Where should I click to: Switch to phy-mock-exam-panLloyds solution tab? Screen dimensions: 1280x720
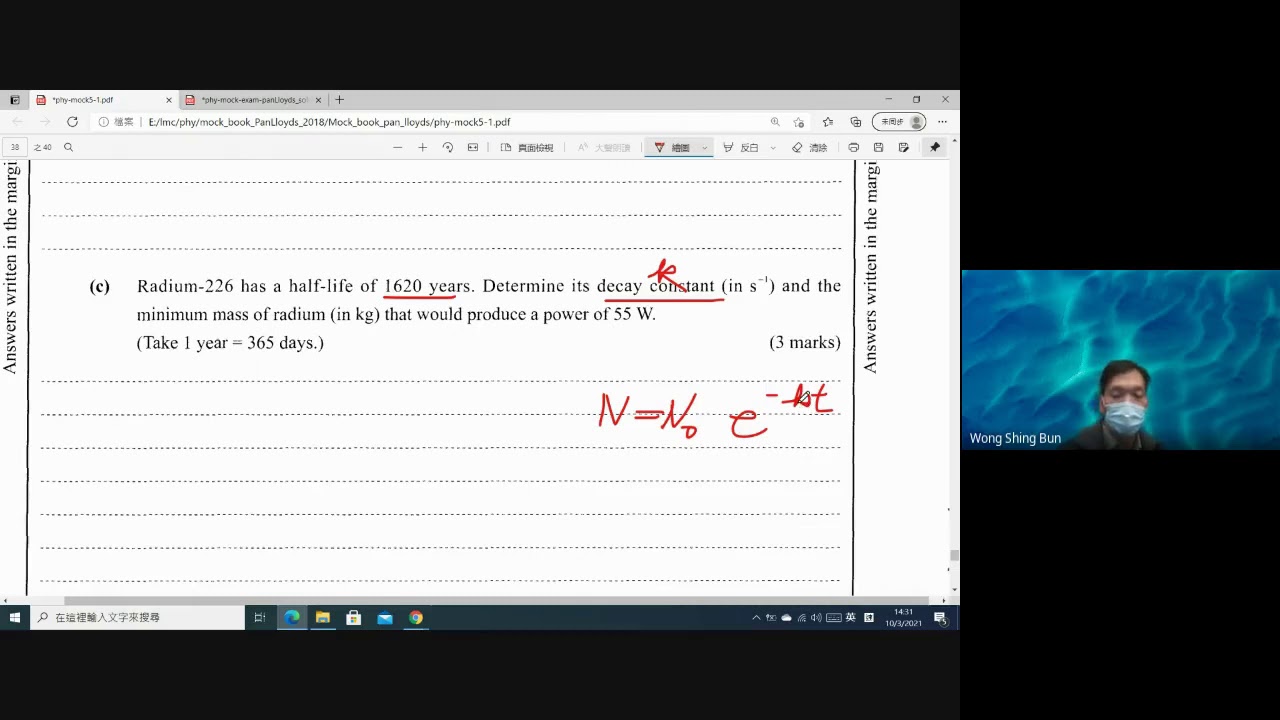(254, 100)
